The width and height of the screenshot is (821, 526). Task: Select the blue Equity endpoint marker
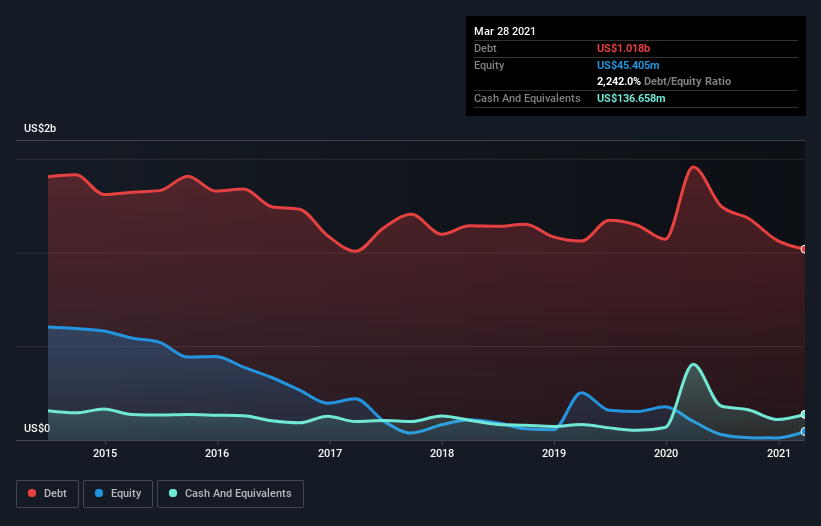[804, 432]
